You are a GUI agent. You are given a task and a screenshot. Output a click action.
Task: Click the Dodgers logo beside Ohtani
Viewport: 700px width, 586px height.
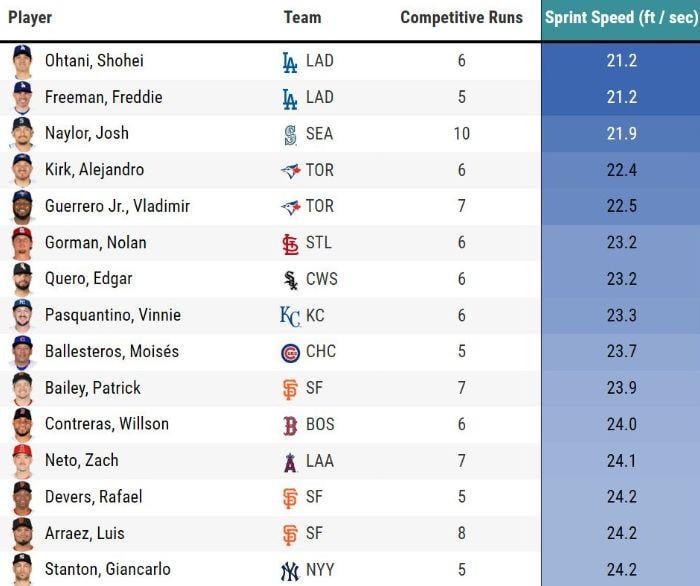point(290,62)
